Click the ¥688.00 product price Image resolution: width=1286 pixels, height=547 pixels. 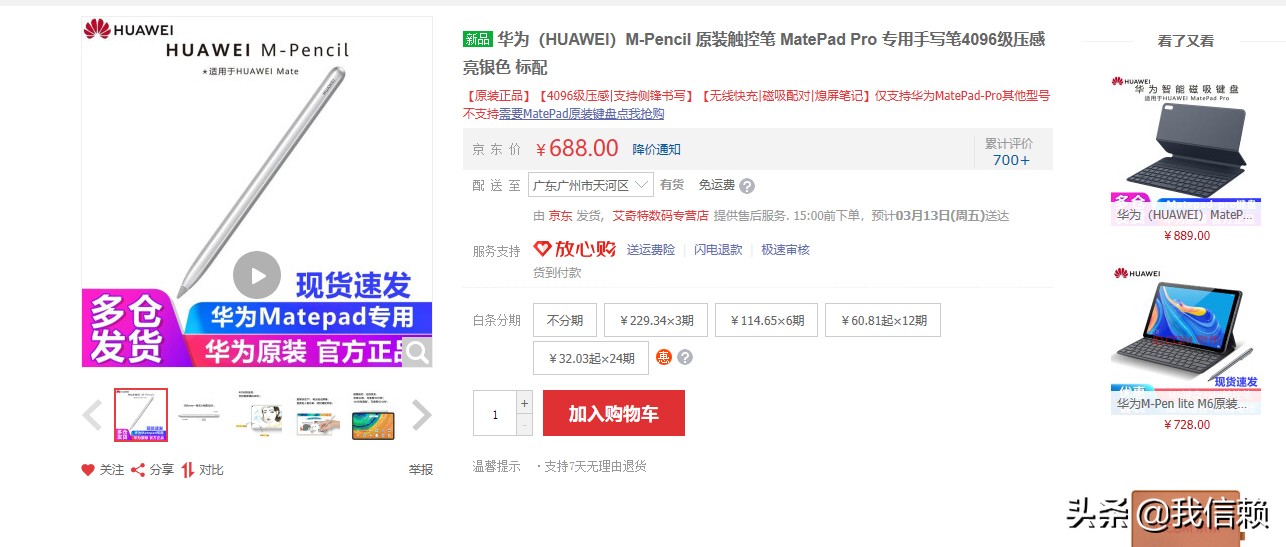[578, 149]
